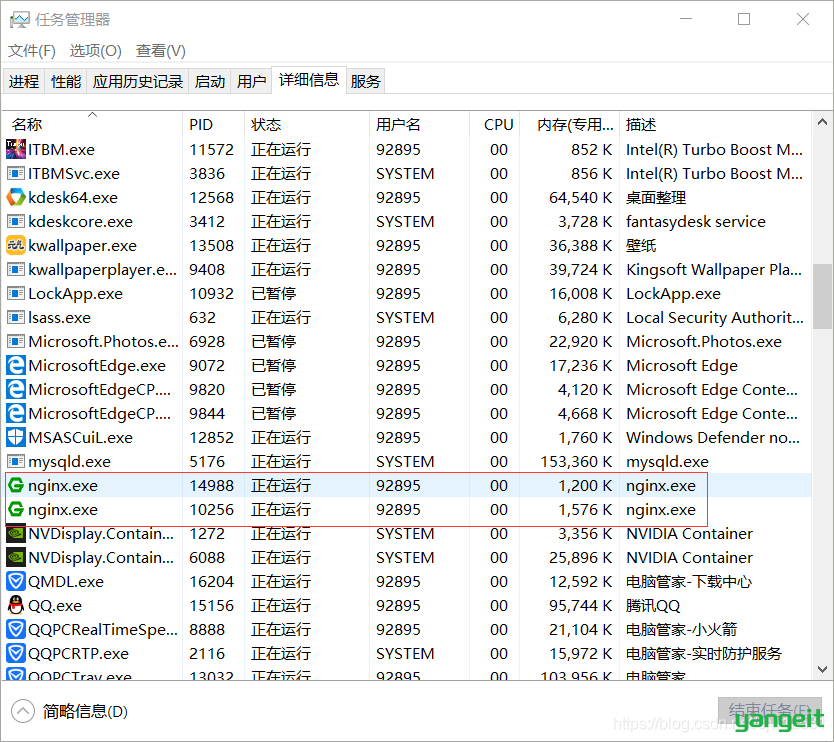The image size is (834, 742).
Task: Select the mysqld.exe process row name
Action: [70, 462]
